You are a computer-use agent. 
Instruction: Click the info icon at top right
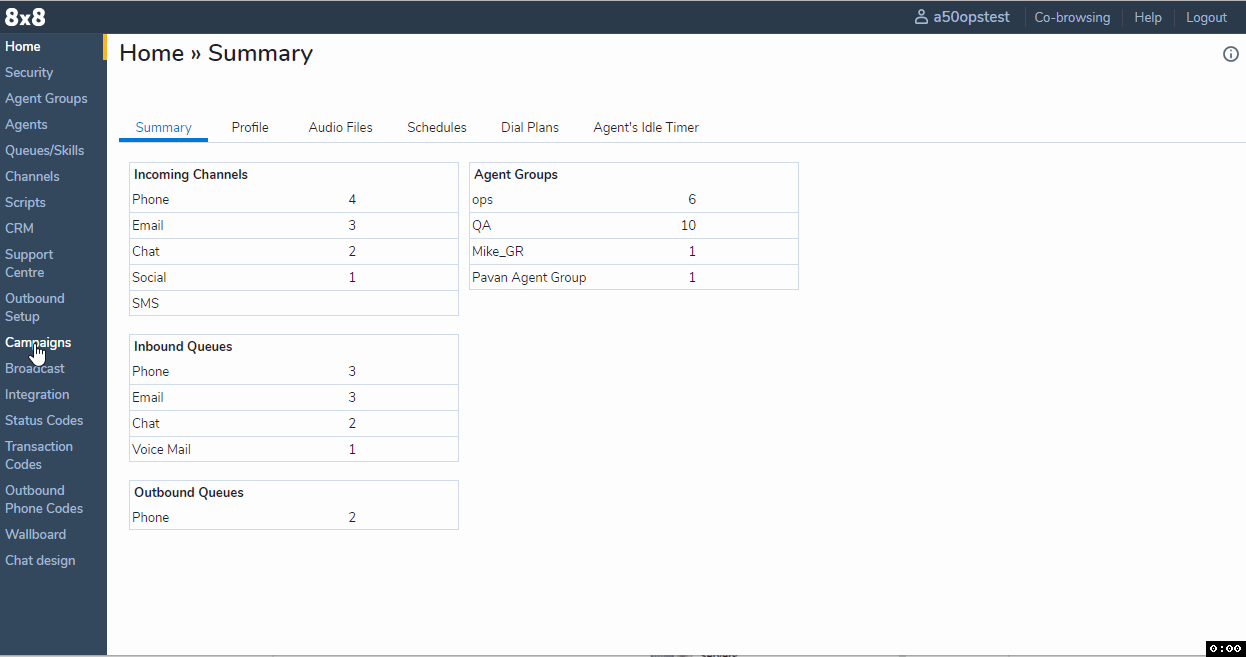pyautogui.click(x=1230, y=54)
